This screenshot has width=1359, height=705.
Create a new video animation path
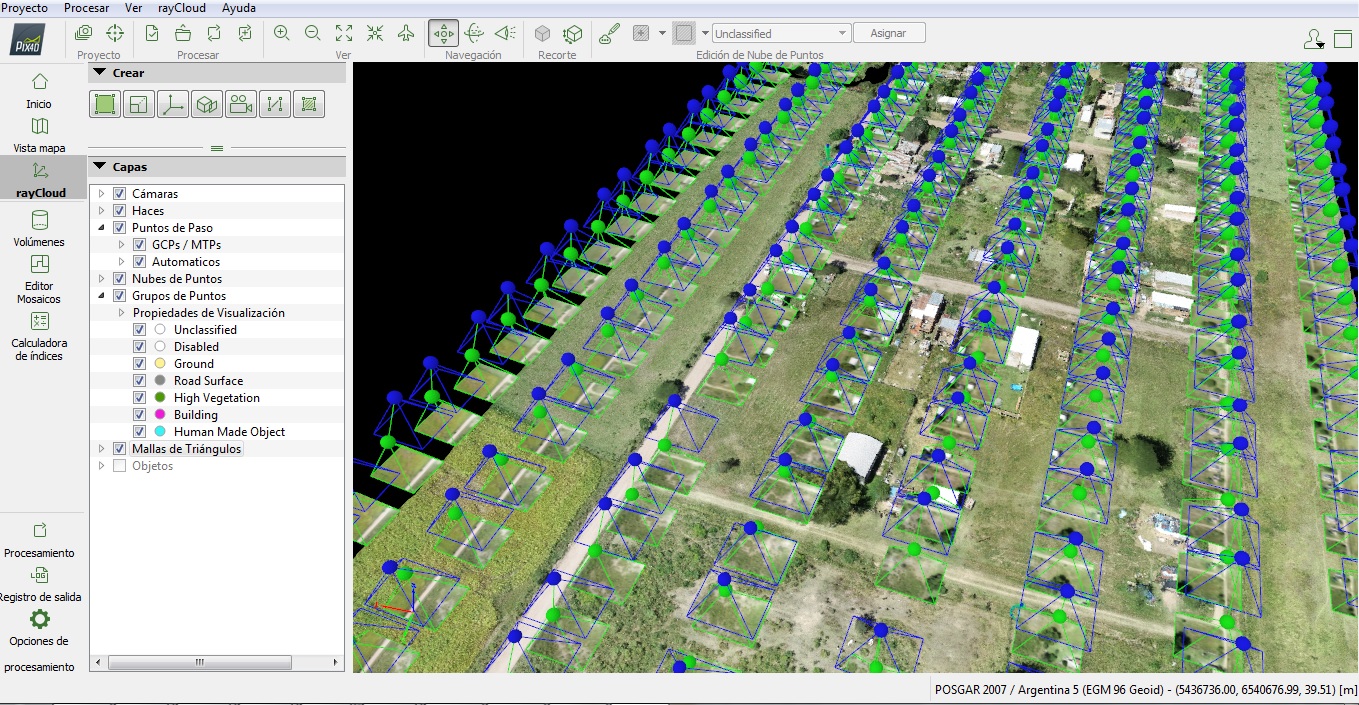(240, 104)
